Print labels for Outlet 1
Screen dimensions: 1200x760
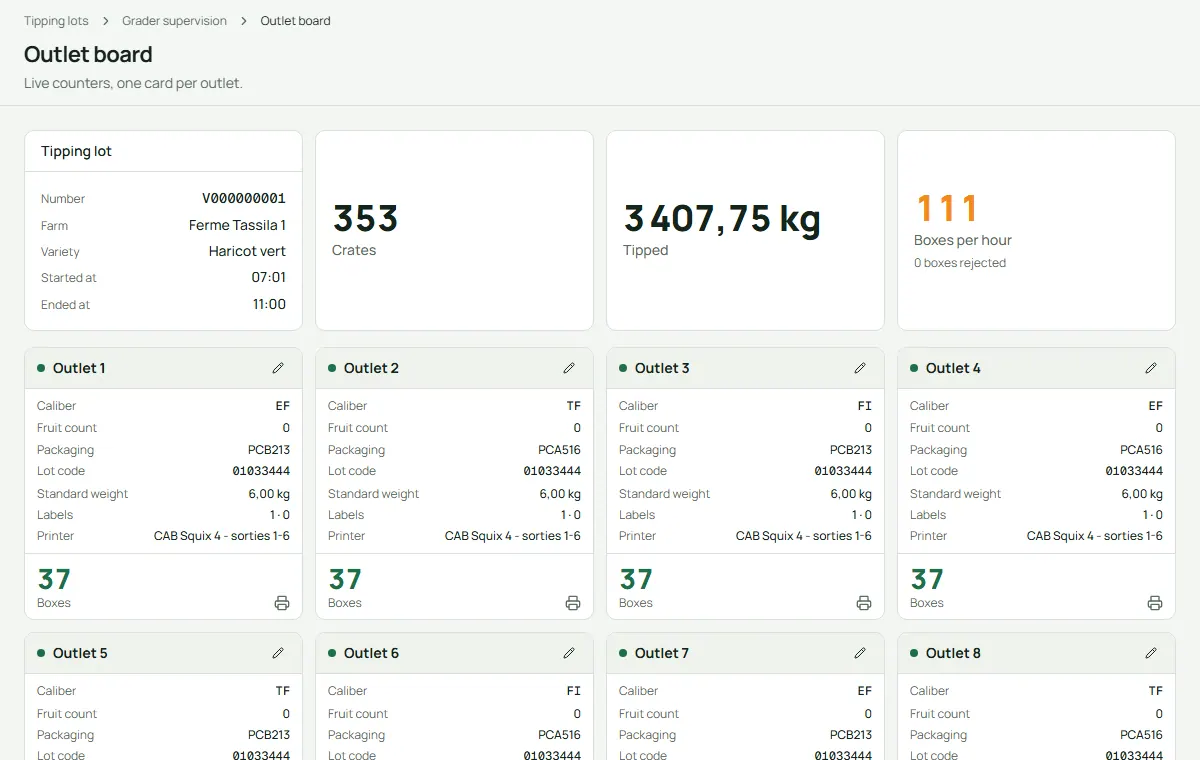[x=282, y=603]
